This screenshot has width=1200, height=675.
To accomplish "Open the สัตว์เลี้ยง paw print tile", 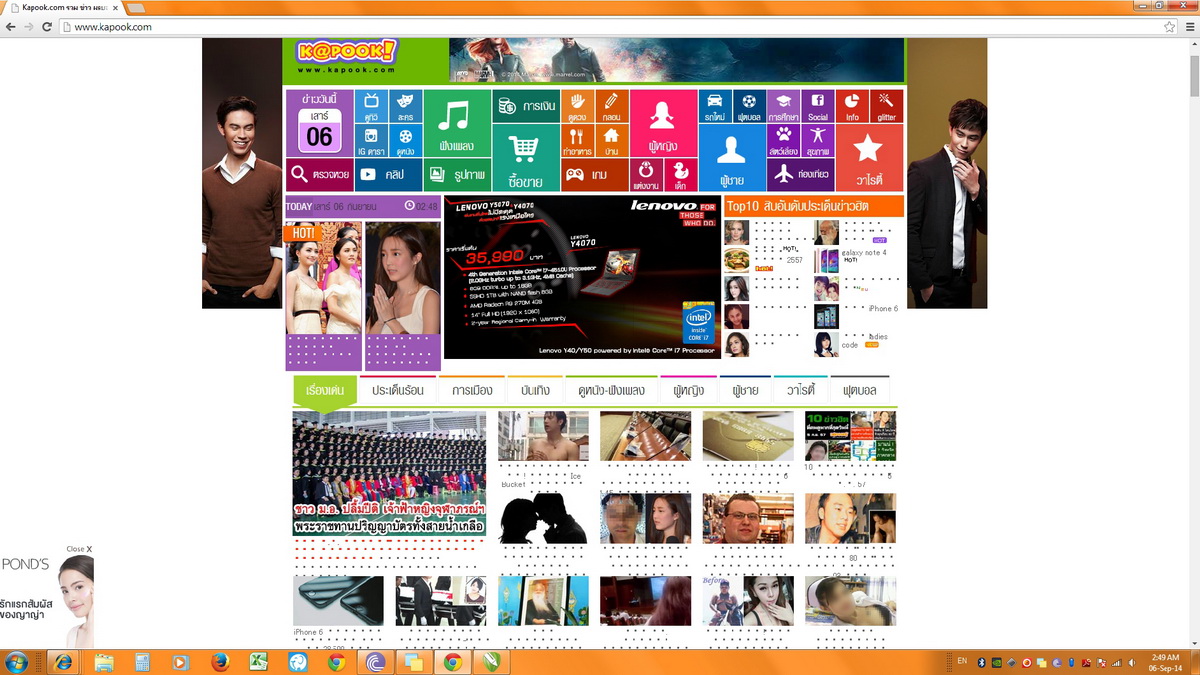I will click(783, 140).
